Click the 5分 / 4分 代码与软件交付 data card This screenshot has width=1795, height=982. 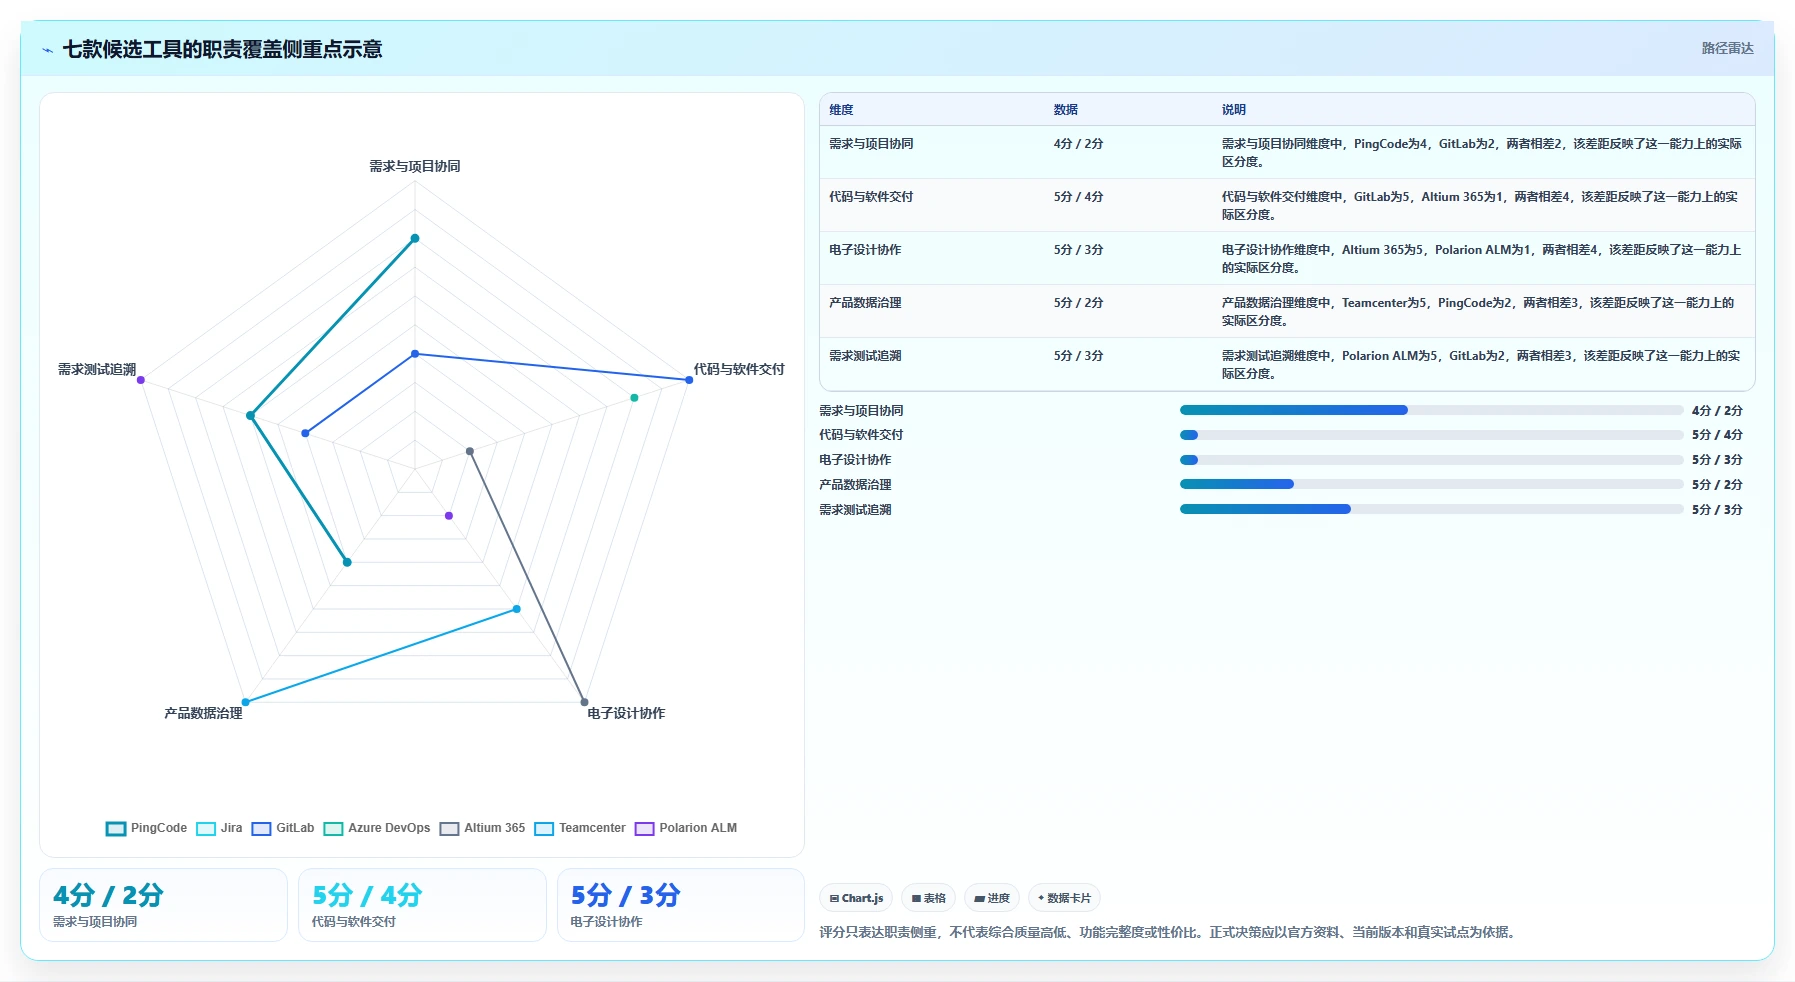pyautogui.click(x=422, y=905)
